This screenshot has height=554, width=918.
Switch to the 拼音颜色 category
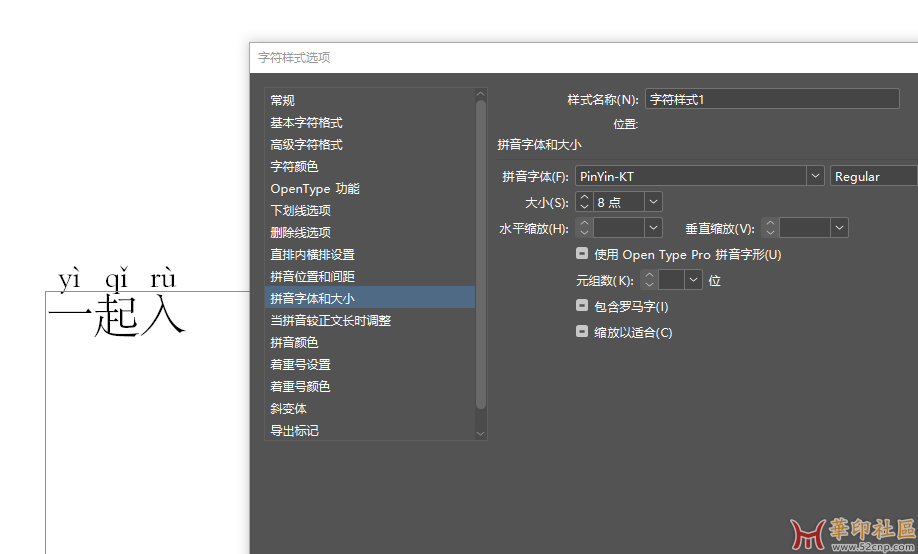pyautogui.click(x=294, y=342)
